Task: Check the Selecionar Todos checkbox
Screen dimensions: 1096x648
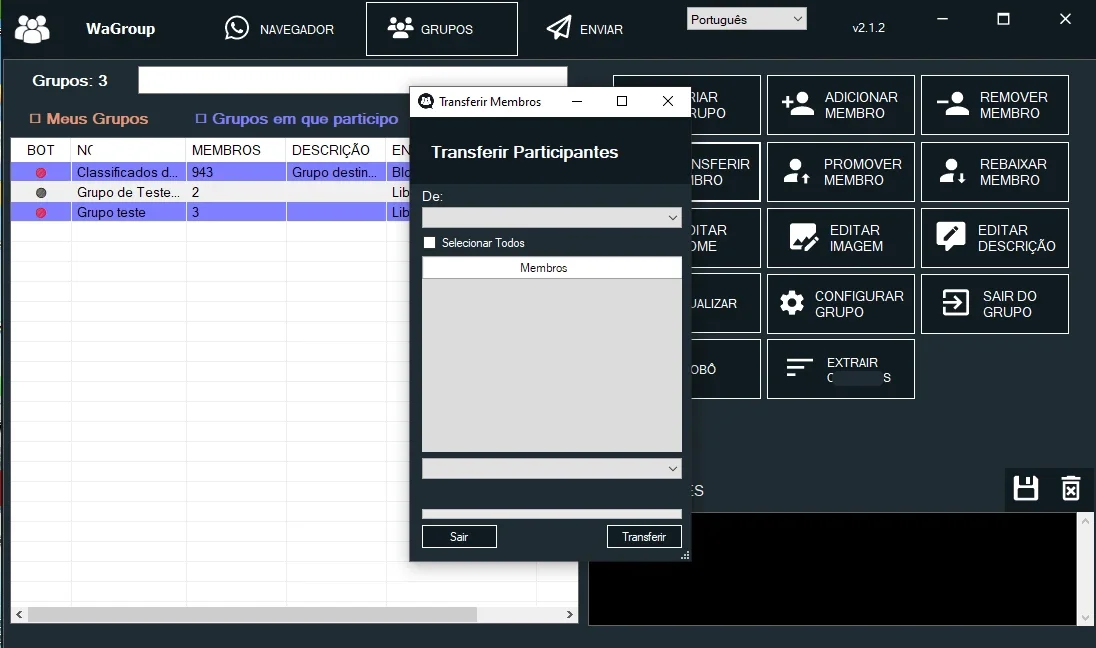Action: point(429,243)
